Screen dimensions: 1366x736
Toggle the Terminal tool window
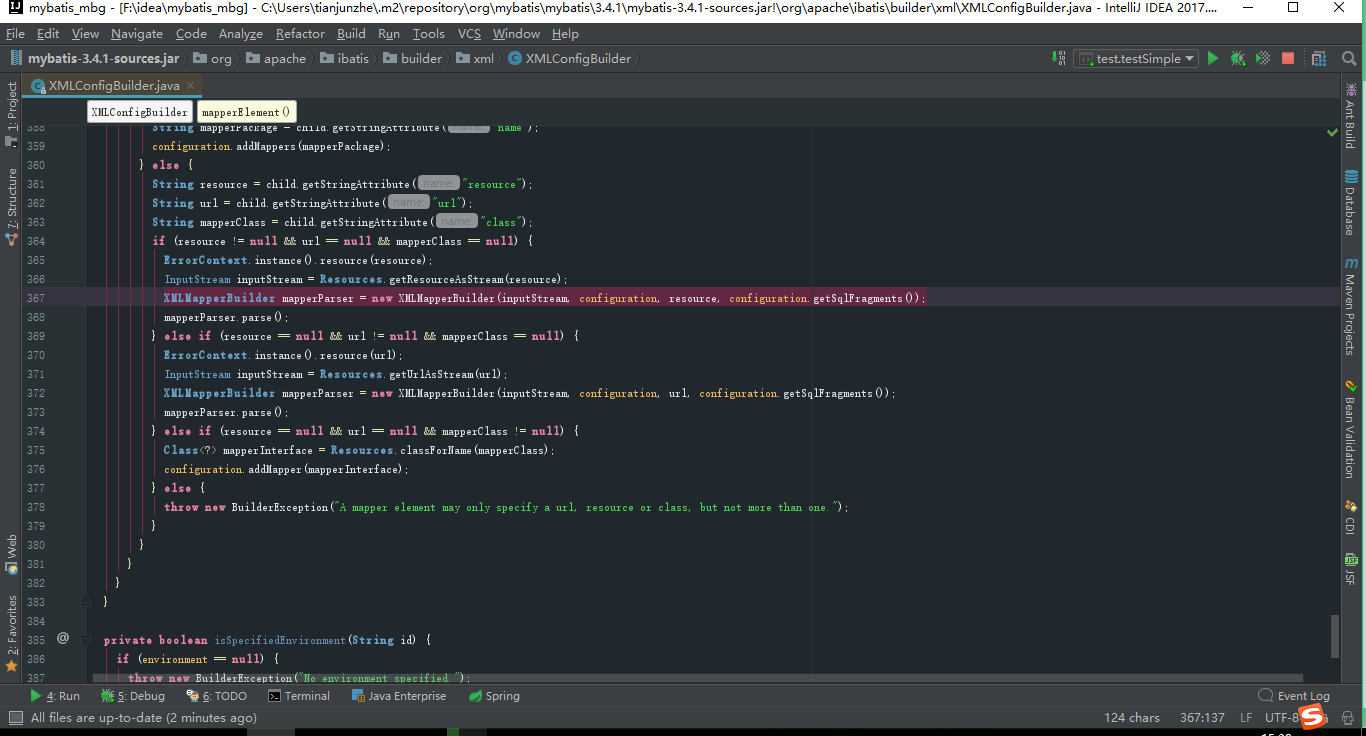point(298,695)
